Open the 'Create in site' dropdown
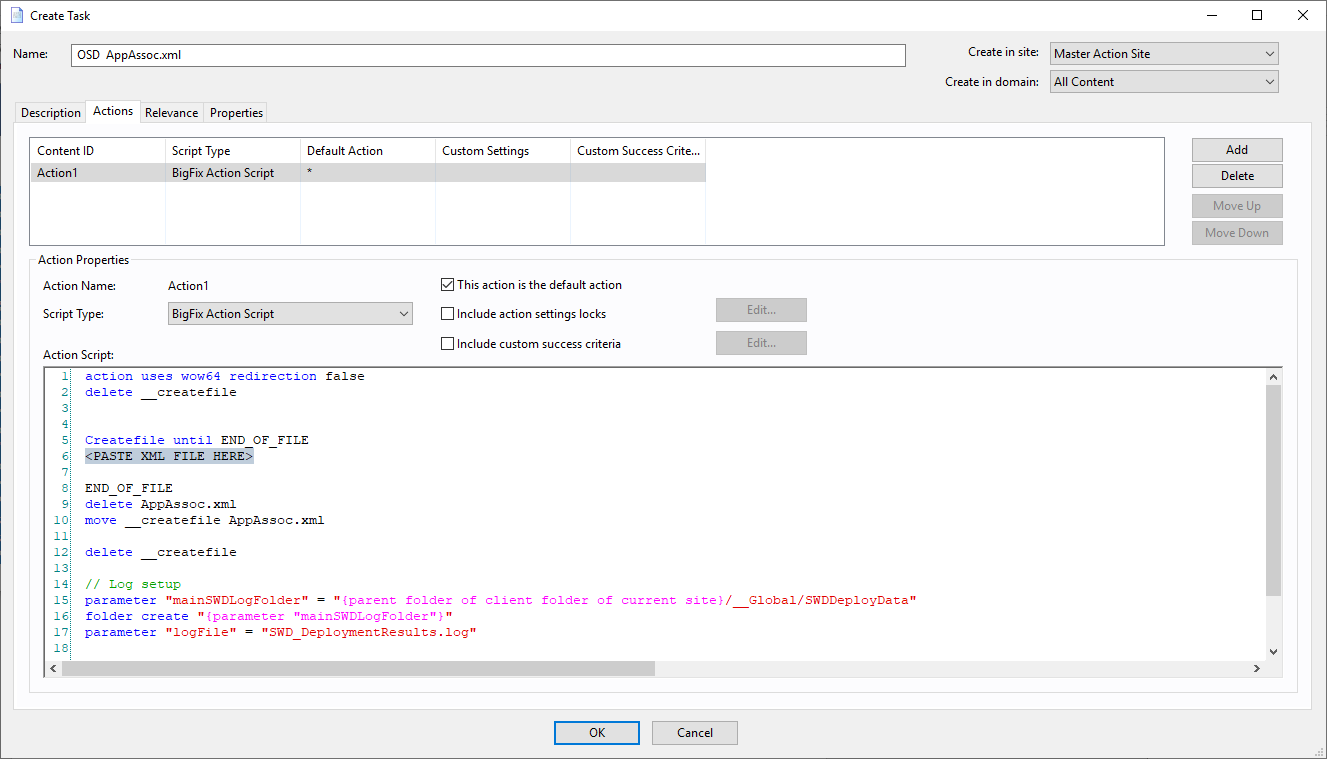 tap(1165, 54)
